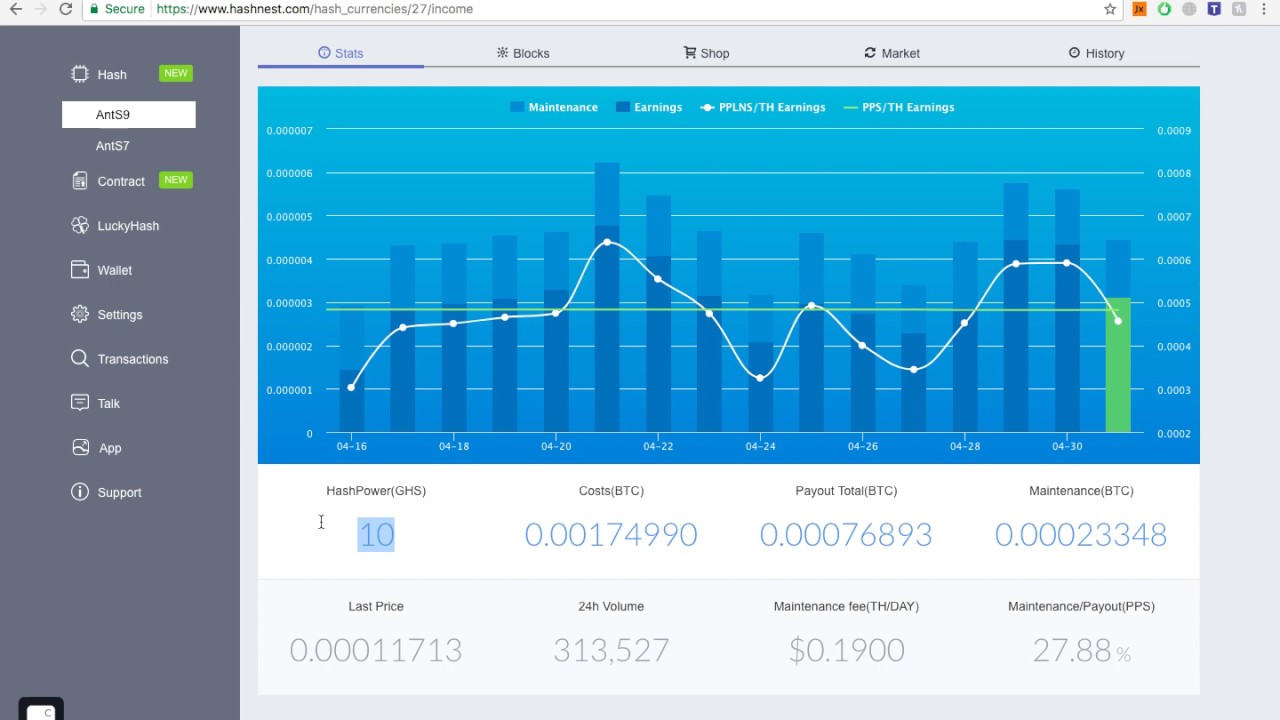1280x720 pixels.
Task: Click the History clock icon
Action: coord(1074,52)
